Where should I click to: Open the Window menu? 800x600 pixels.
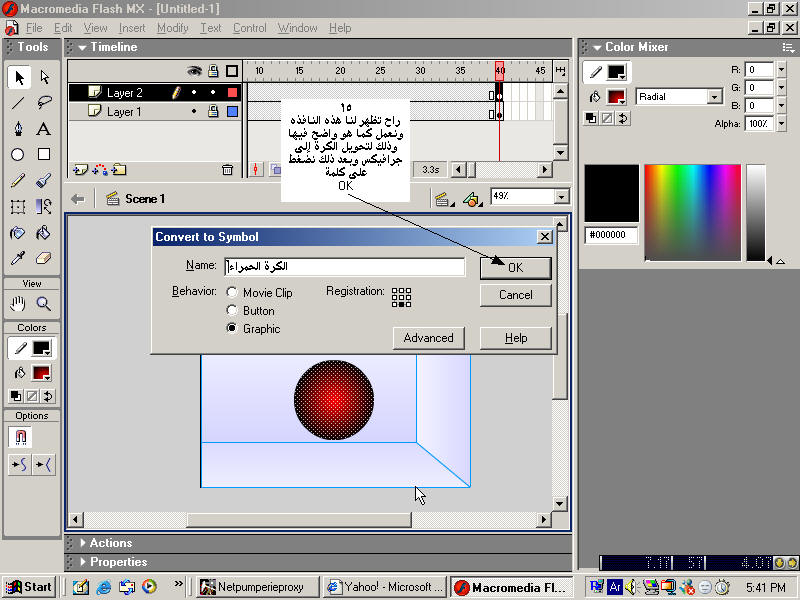pyautogui.click(x=297, y=28)
